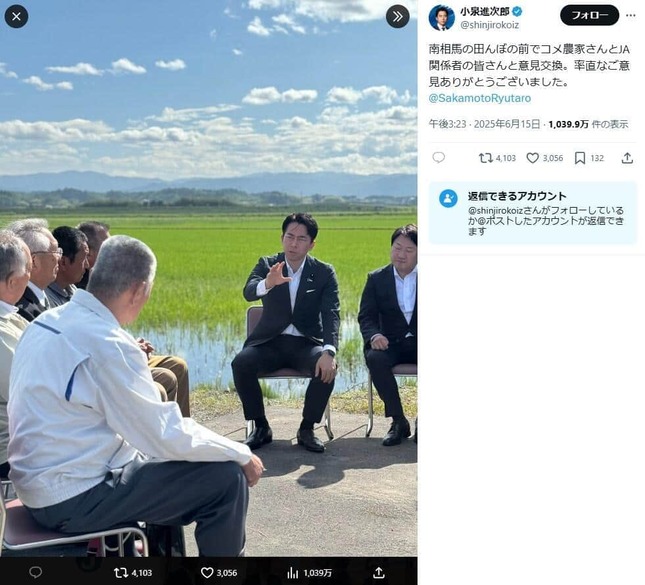Image resolution: width=645 pixels, height=585 pixels.
Task: View the 1,039.9万 件の表示 view count
Action: click(588, 124)
